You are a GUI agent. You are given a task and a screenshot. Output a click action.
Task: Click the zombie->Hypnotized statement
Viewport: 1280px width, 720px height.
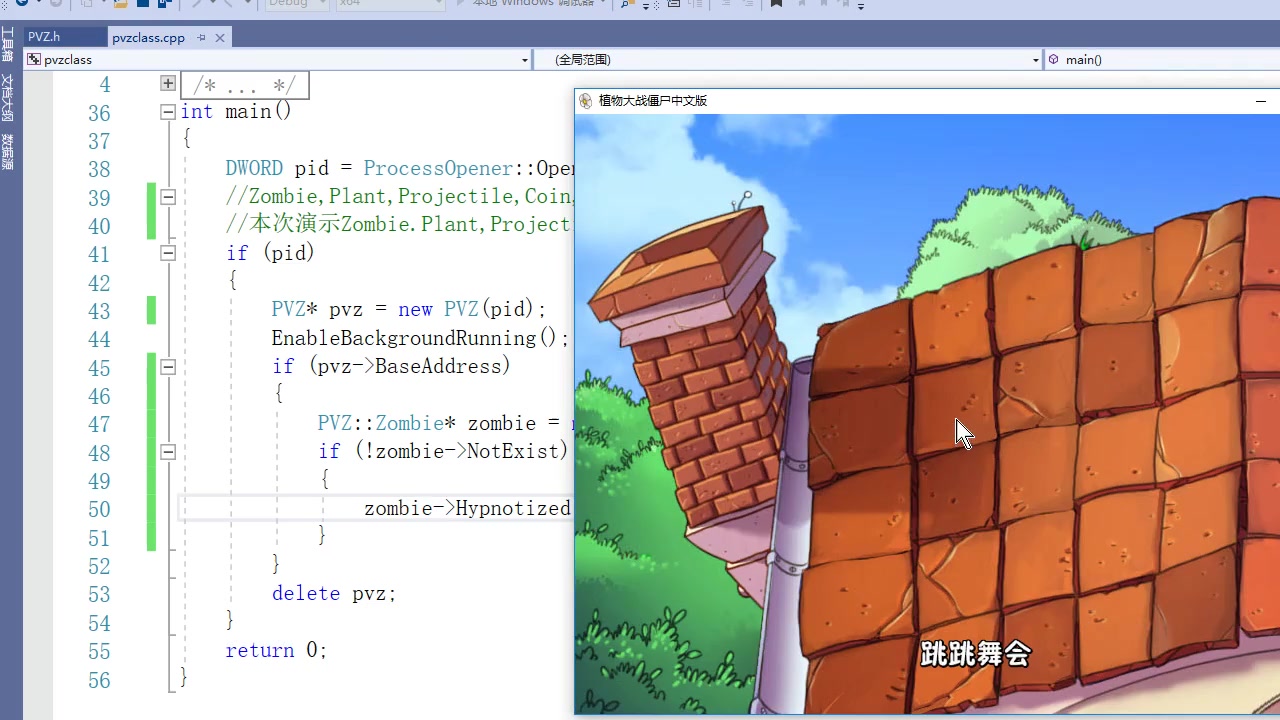point(468,508)
